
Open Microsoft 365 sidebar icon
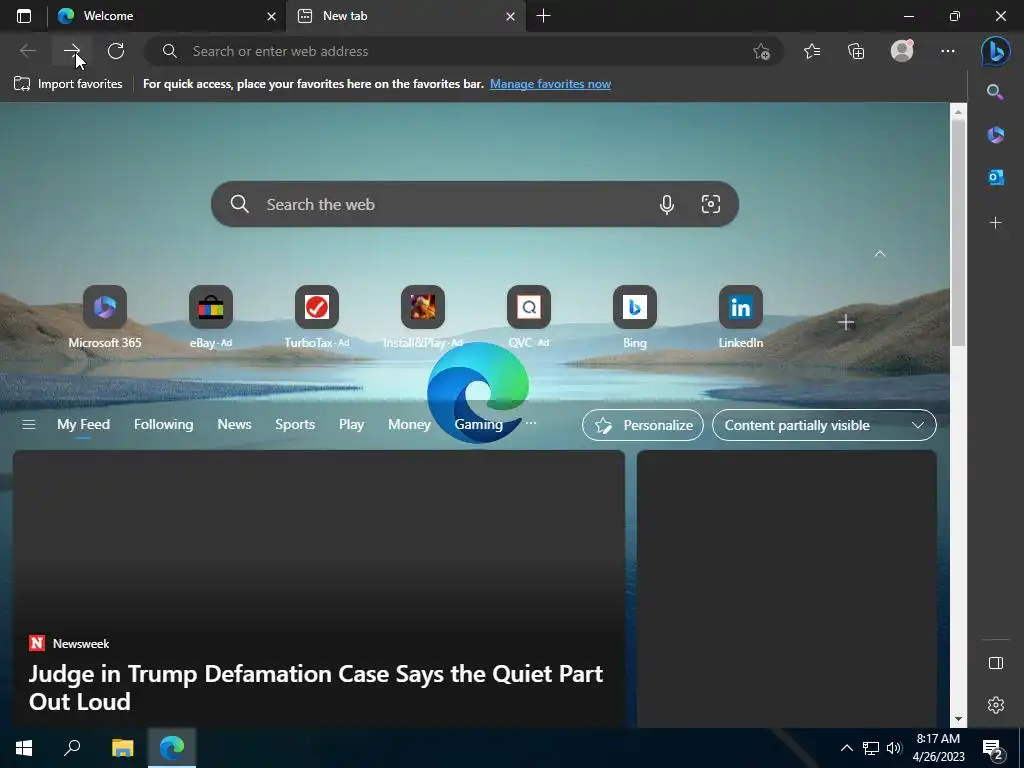tap(995, 135)
